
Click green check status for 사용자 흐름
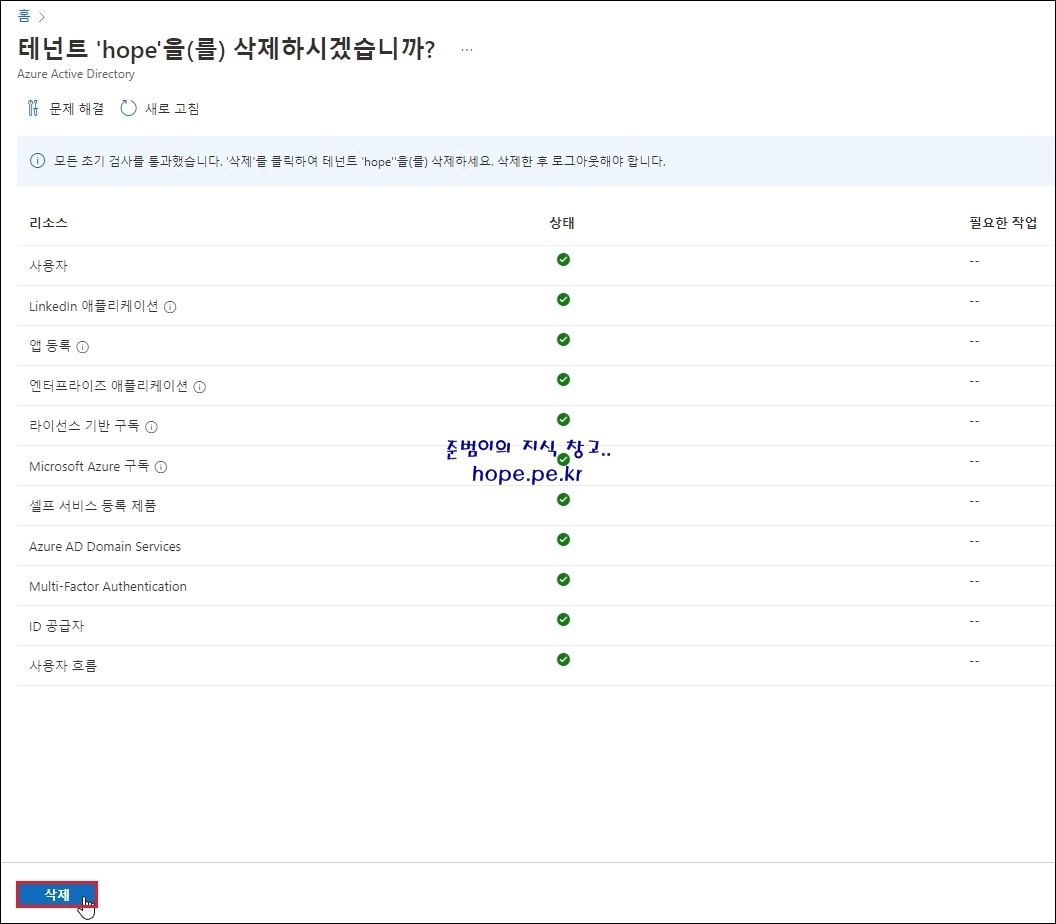(564, 659)
